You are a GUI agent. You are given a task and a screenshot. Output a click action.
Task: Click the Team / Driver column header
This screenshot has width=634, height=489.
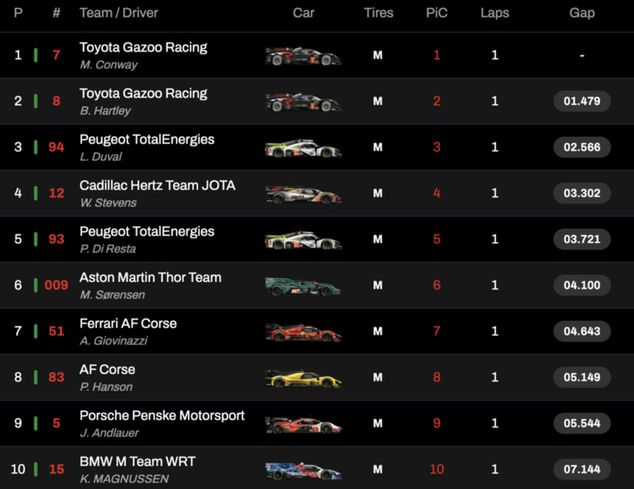tap(118, 13)
